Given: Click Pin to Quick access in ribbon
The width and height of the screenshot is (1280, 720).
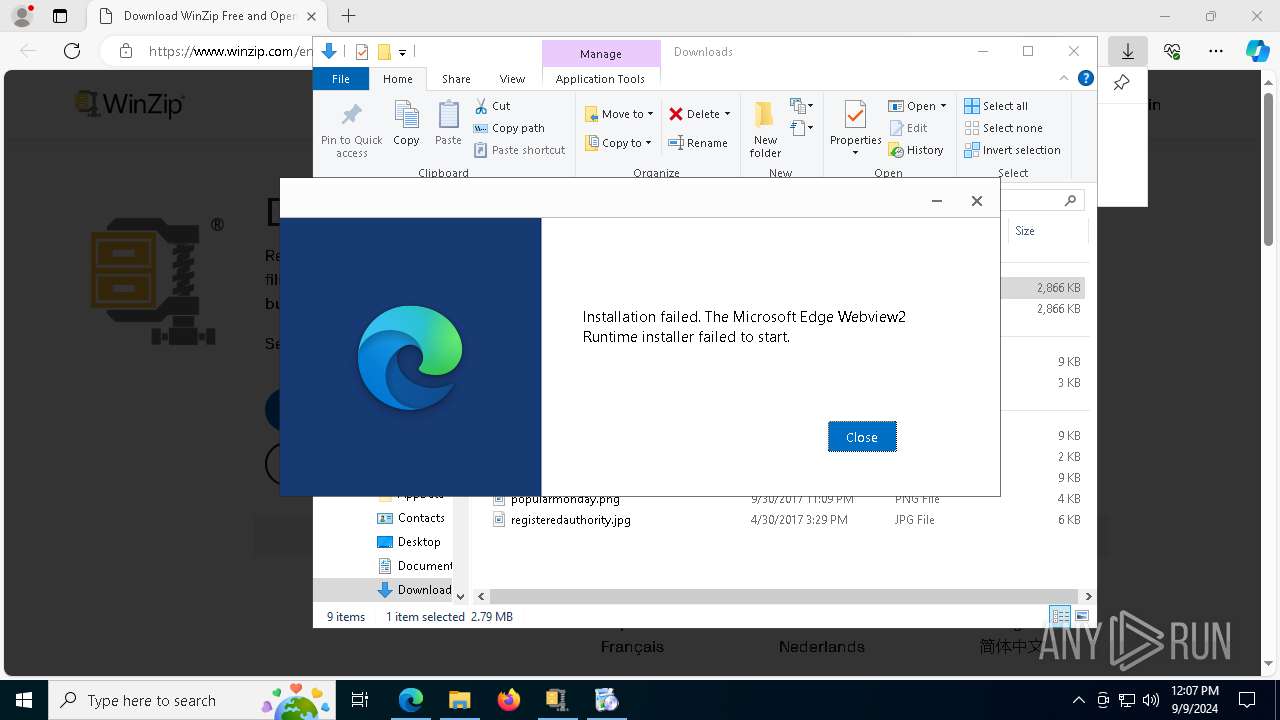Looking at the screenshot, I should [x=351, y=129].
